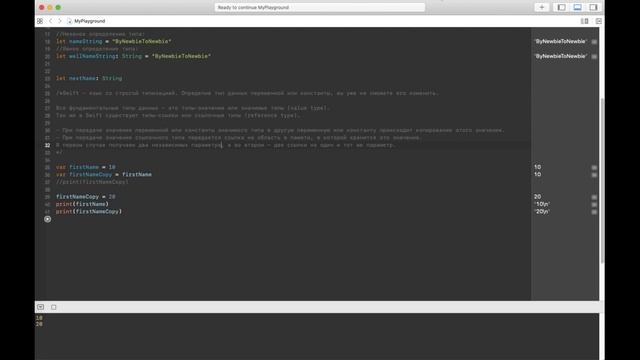This screenshot has height=360, width=640.
Task: Click the MyPlayground file breadcrumb
Action: click(x=87, y=21)
